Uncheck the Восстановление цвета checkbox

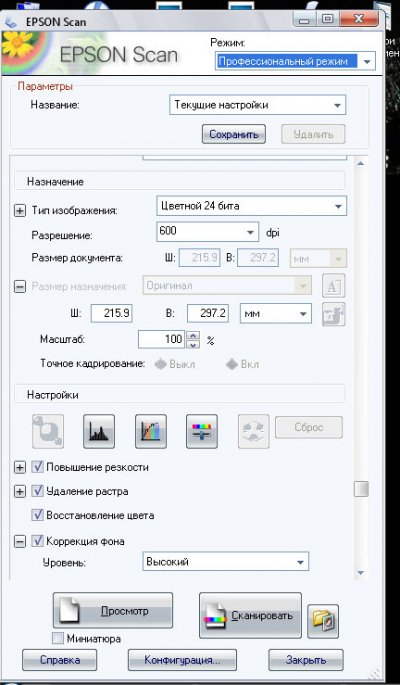tap(37, 515)
